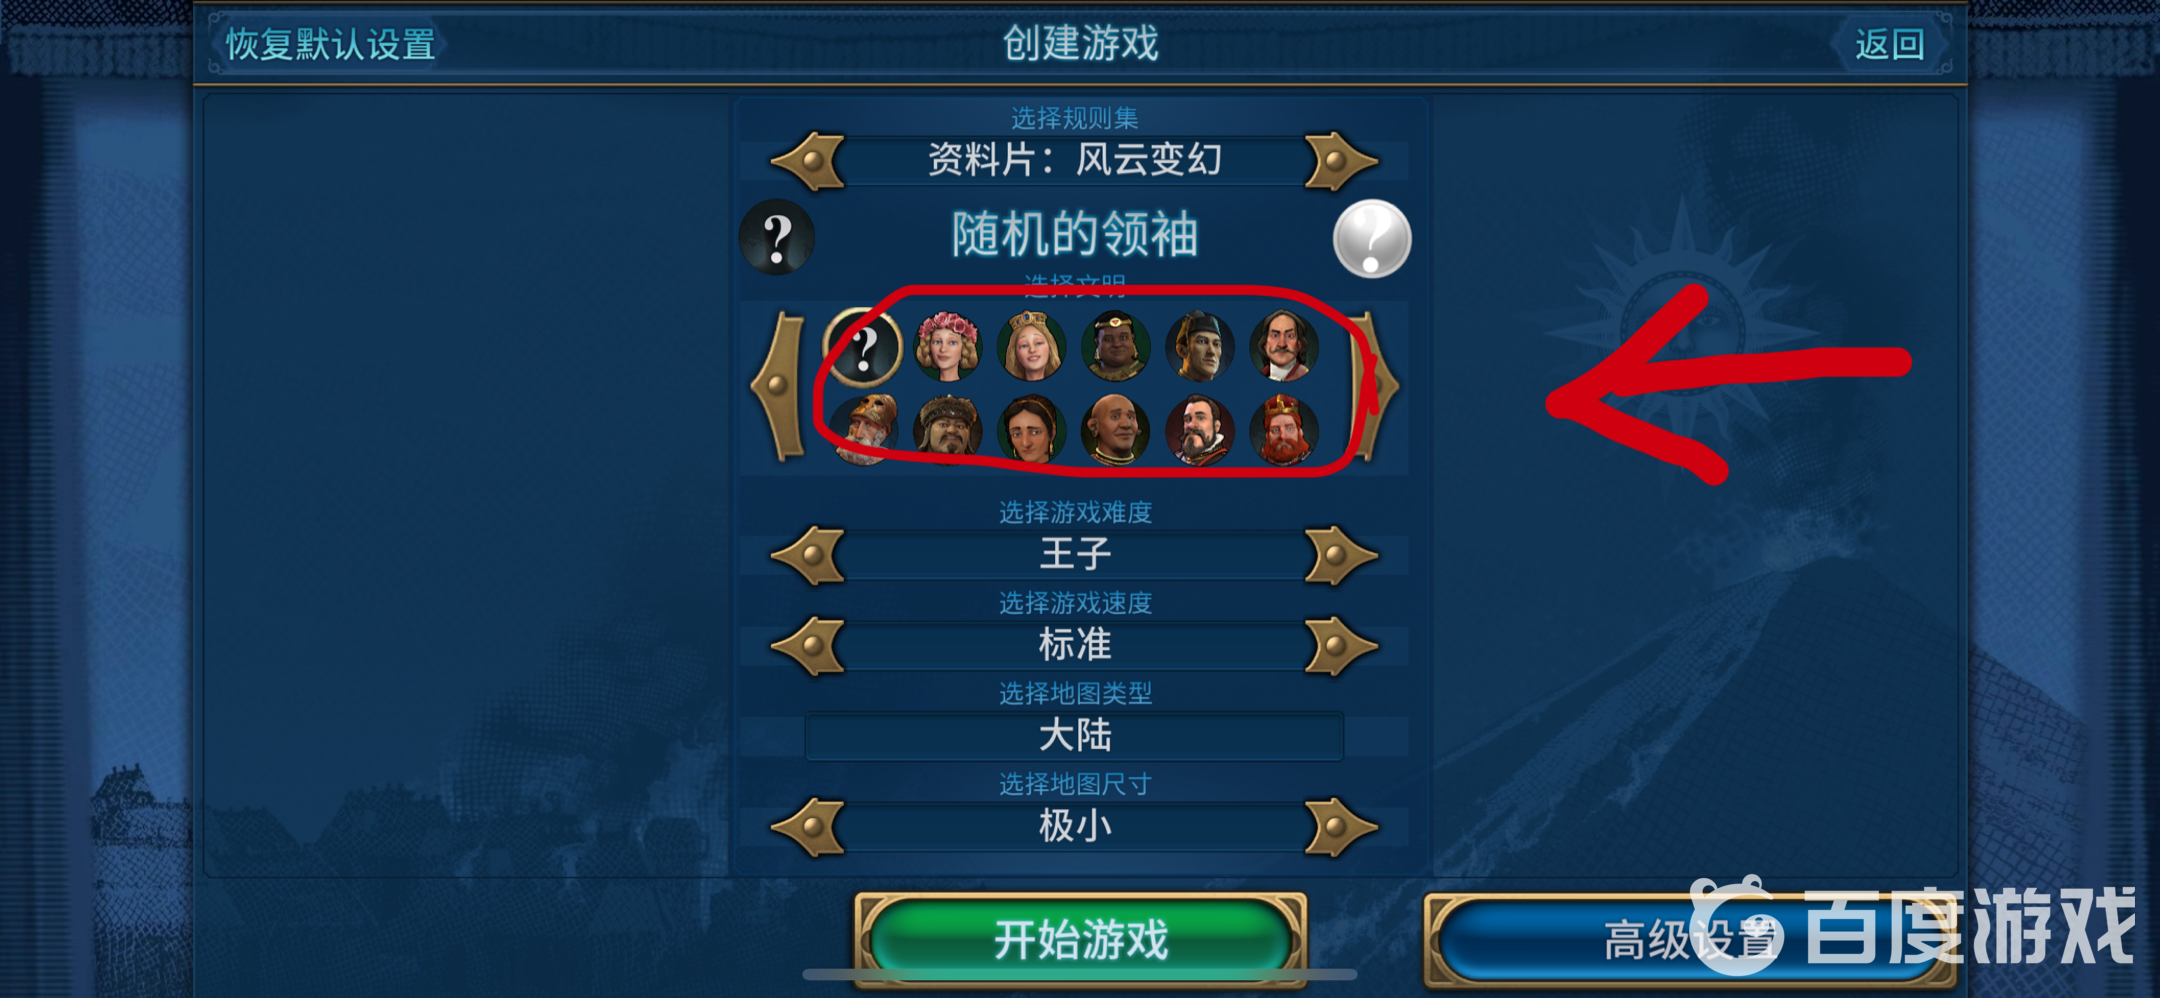Page leader list left with the large arrow
2160x998 pixels.
coord(779,386)
